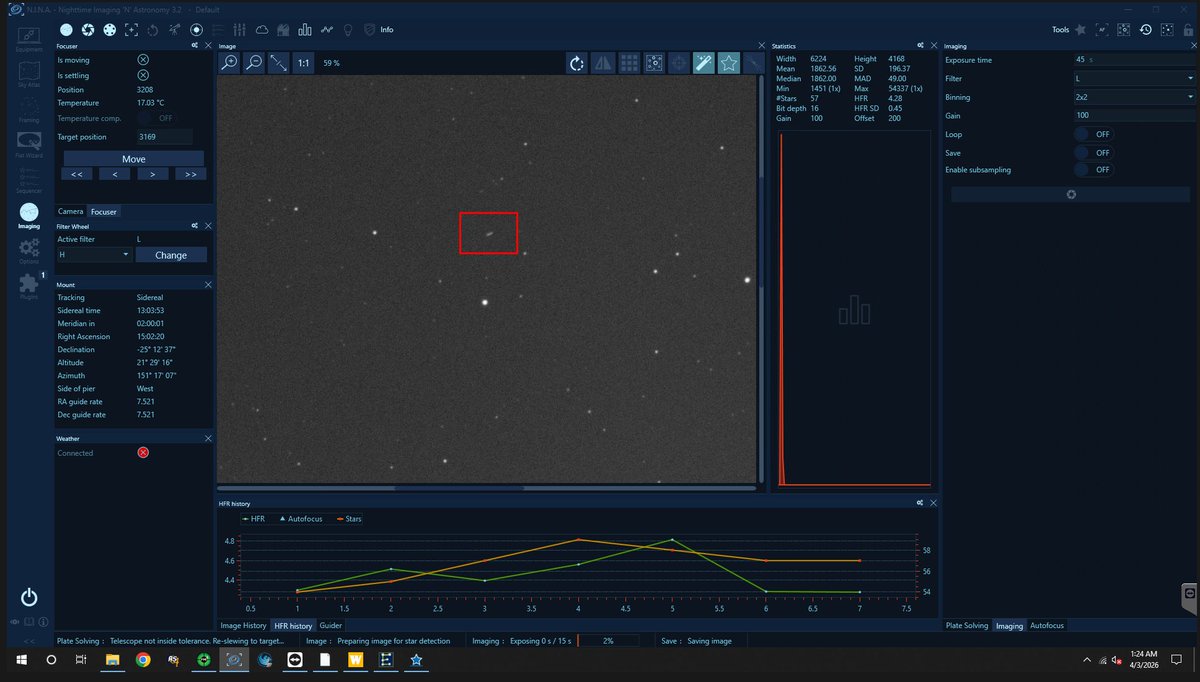Viewport: 1200px width, 682px height.
Task: Toggle the auto stretch magic wand icon
Action: click(x=704, y=63)
